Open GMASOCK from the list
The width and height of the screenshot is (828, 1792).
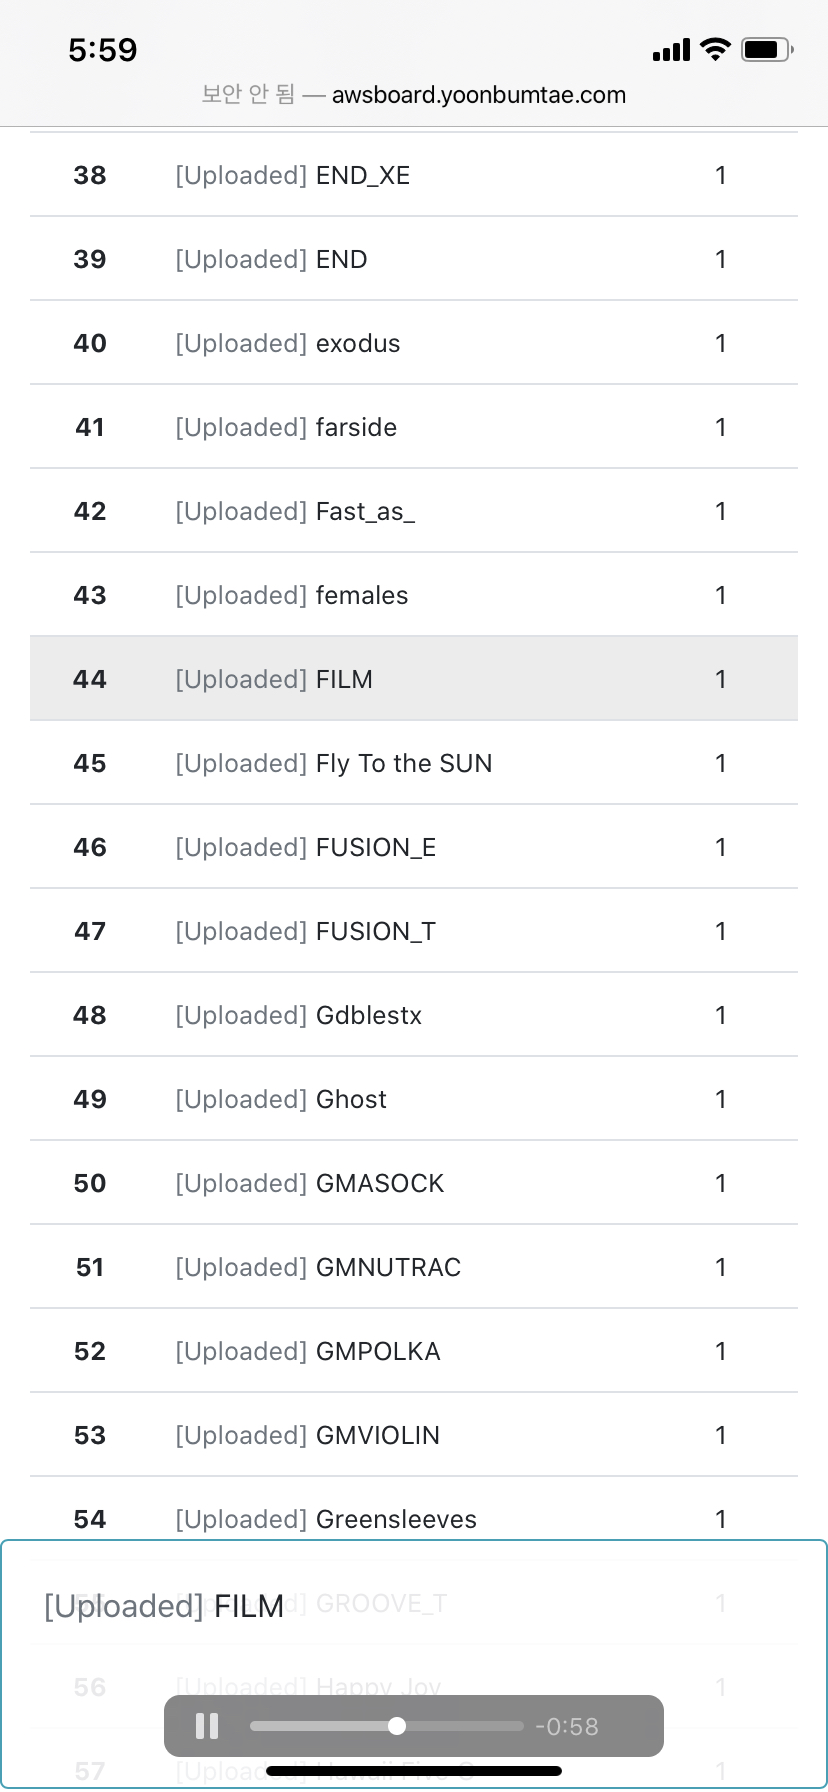380,1184
